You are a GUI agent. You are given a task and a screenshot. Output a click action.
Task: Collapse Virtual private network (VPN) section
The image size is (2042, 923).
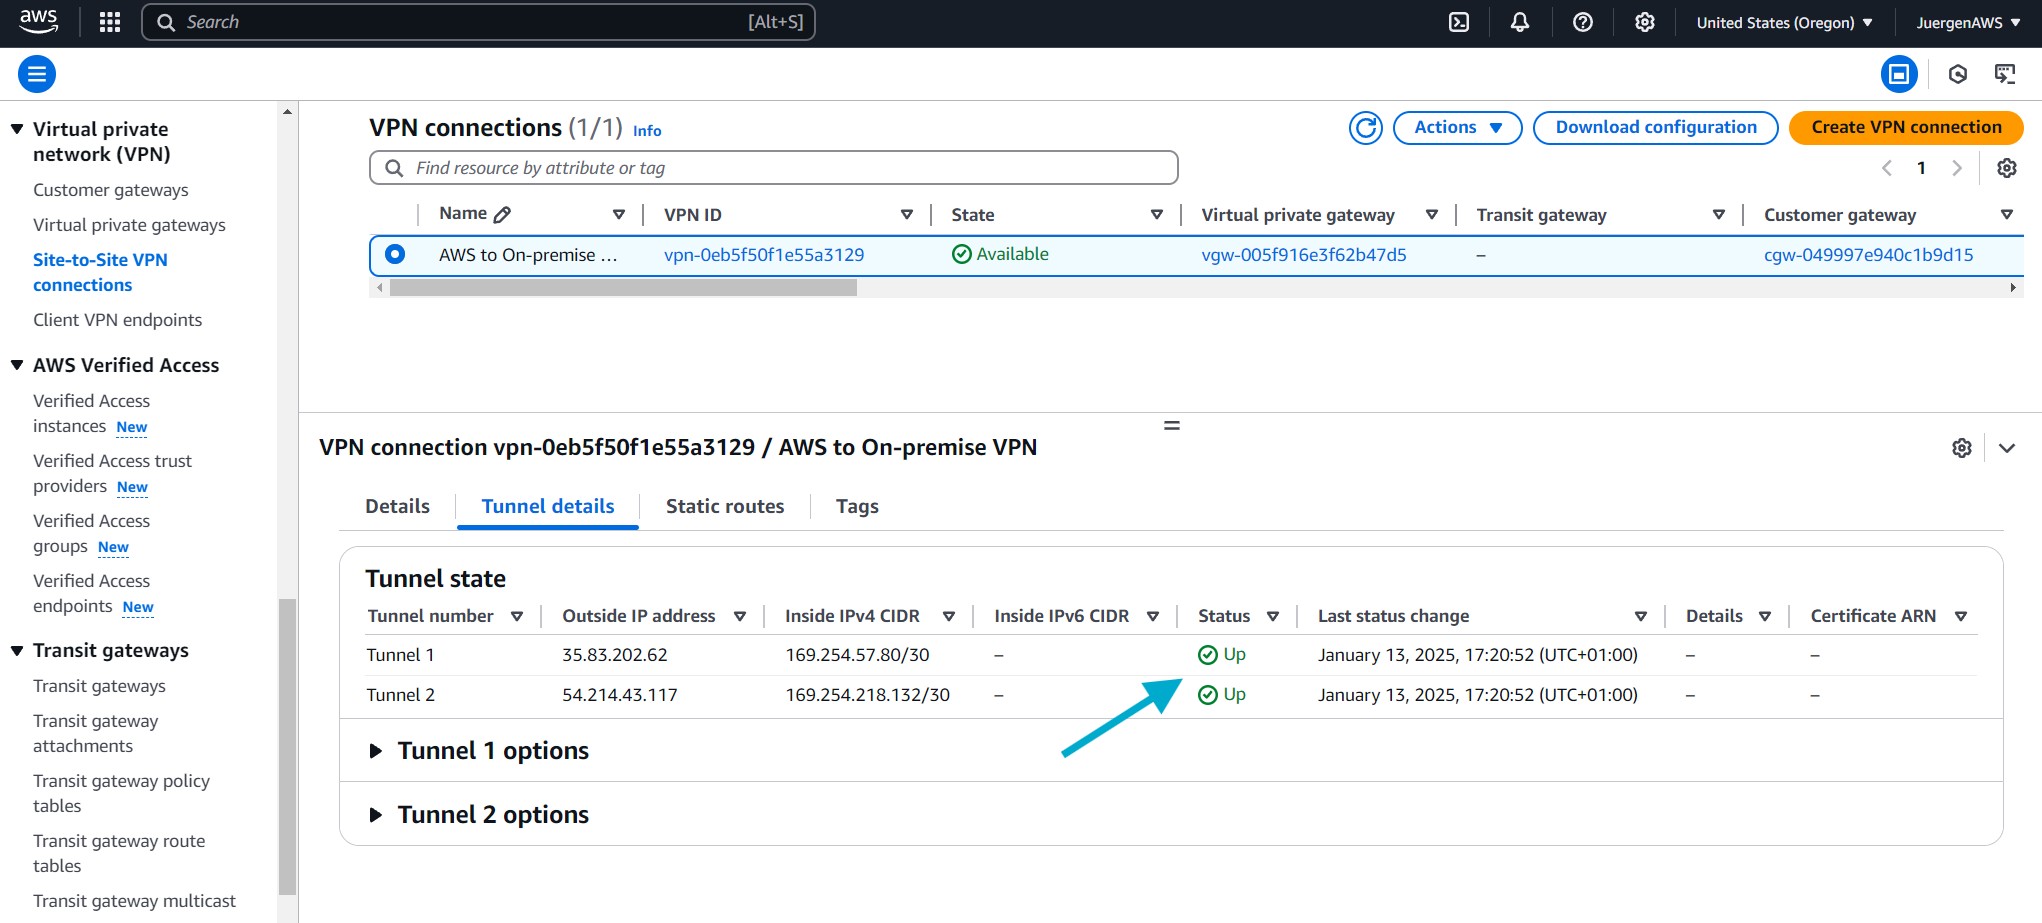pos(17,129)
